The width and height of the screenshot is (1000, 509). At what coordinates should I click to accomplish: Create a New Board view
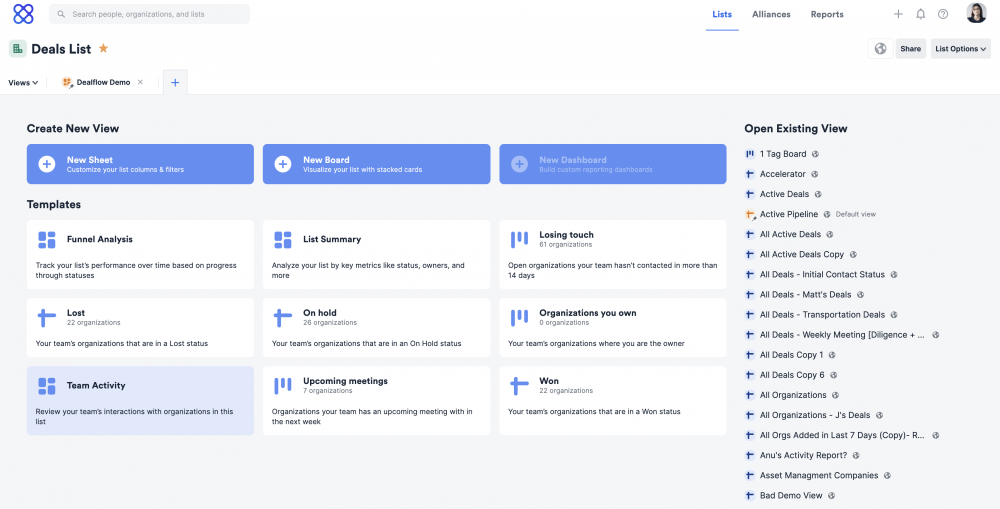(376, 164)
